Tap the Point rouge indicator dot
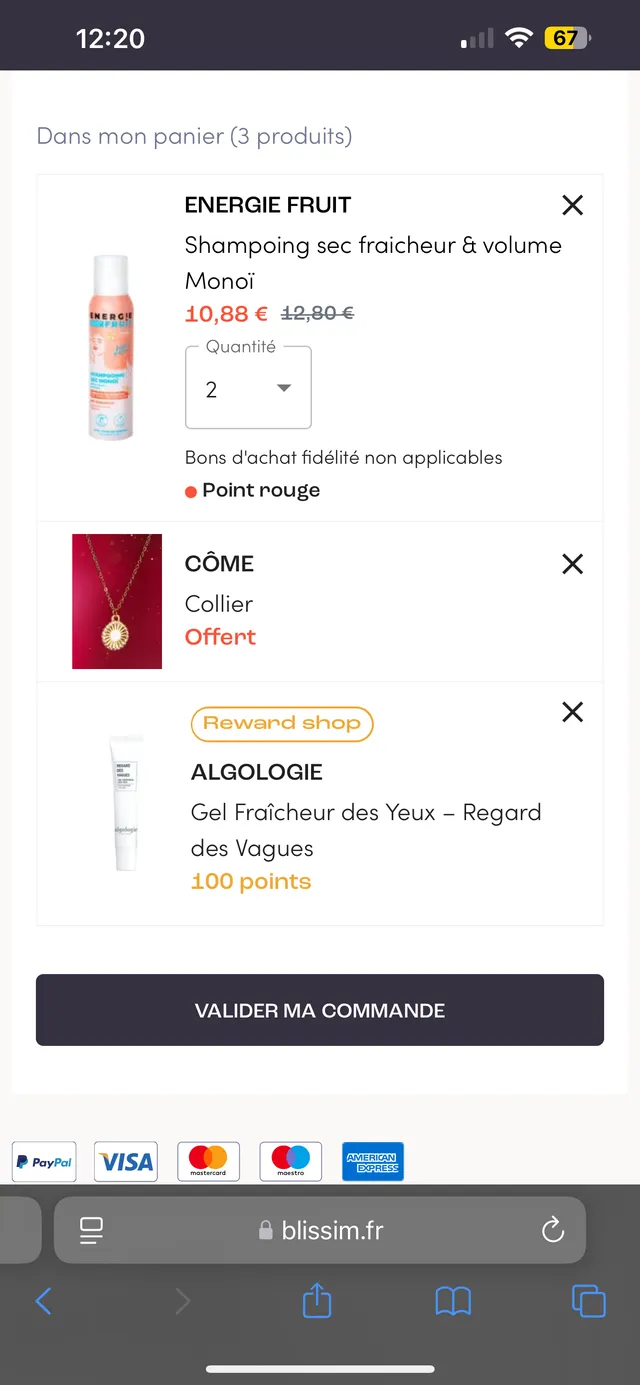 click(192, 491)
